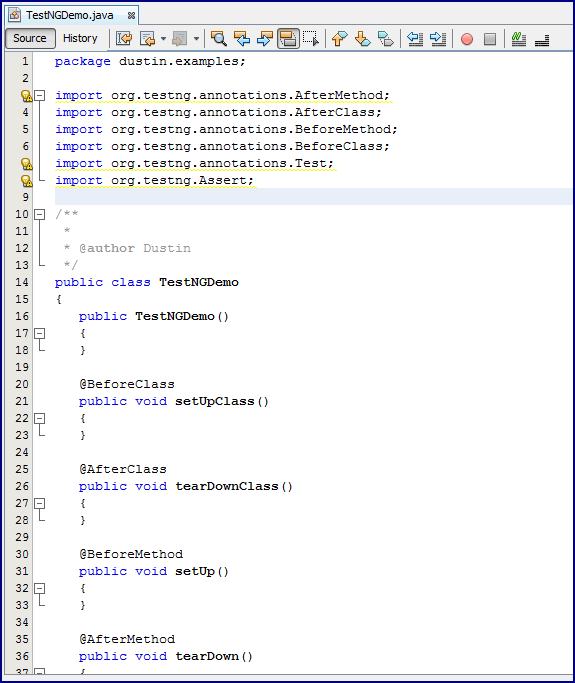Viewport: 575px width, 683px height.
Task: Select the TestNGDemo.java tab
Action: (x=70, y=15)
